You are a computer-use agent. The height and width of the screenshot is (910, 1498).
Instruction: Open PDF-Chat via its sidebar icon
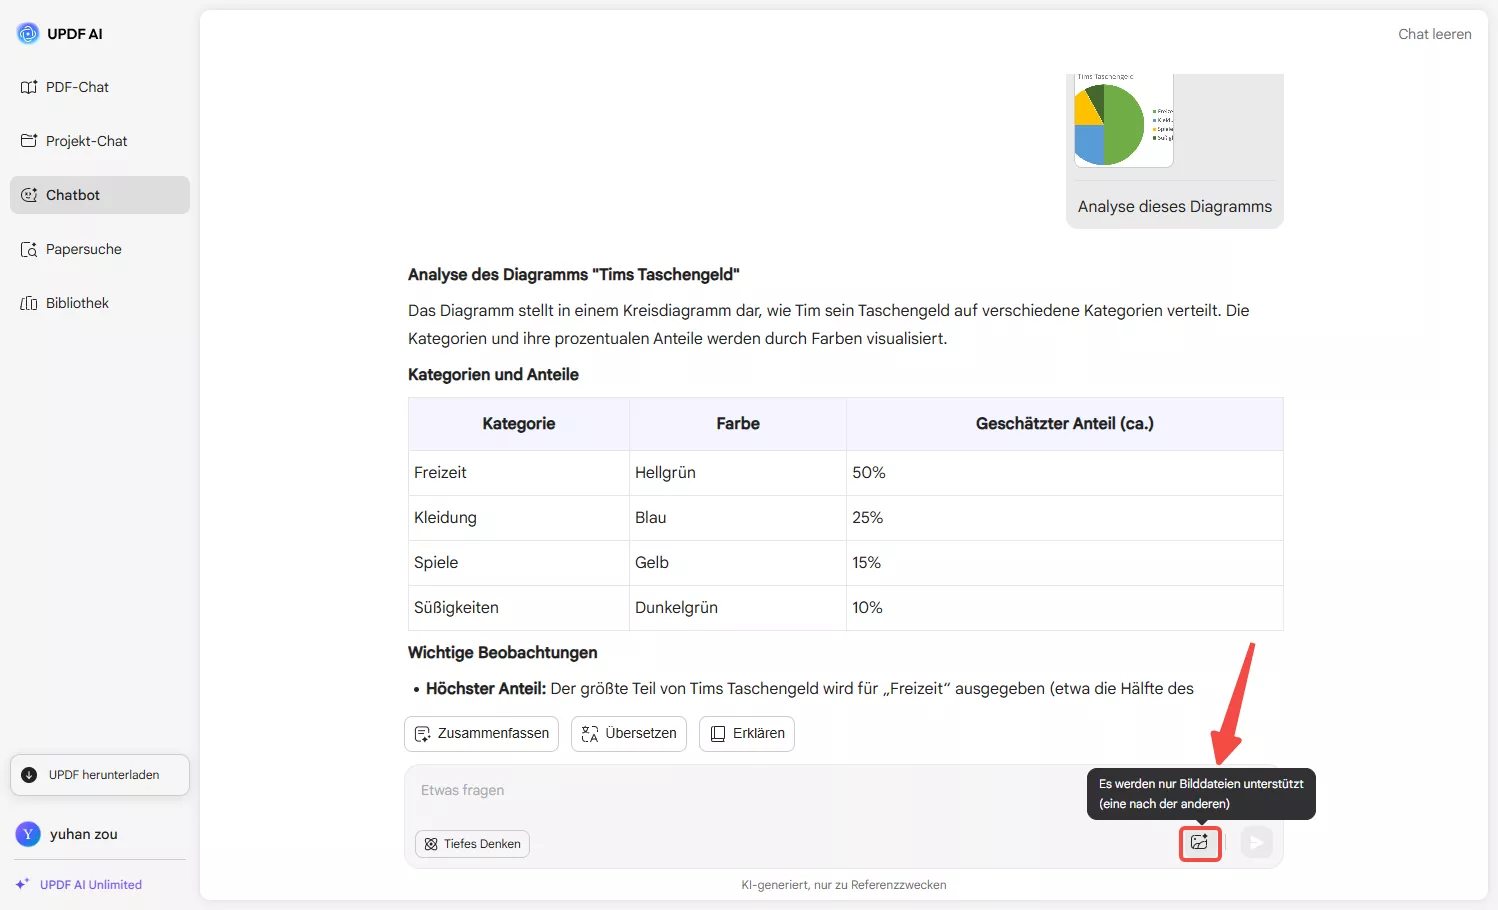(x=27, y=87)
